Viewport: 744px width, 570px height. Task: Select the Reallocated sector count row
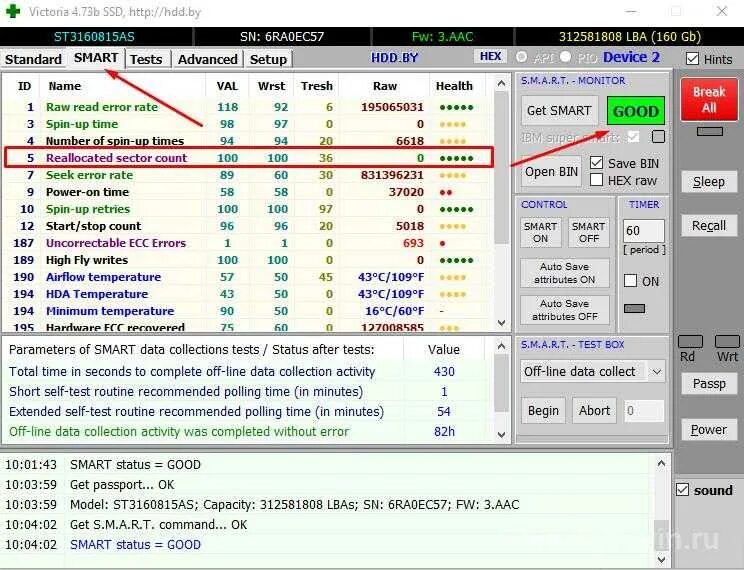[x=247, y=158]
